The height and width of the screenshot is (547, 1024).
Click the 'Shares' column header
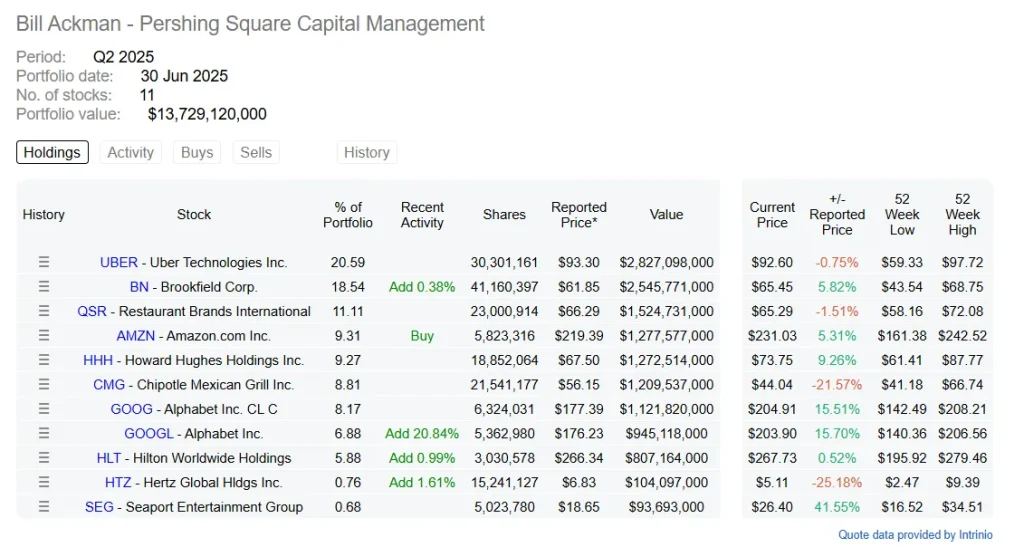click(x=504, y=215)
